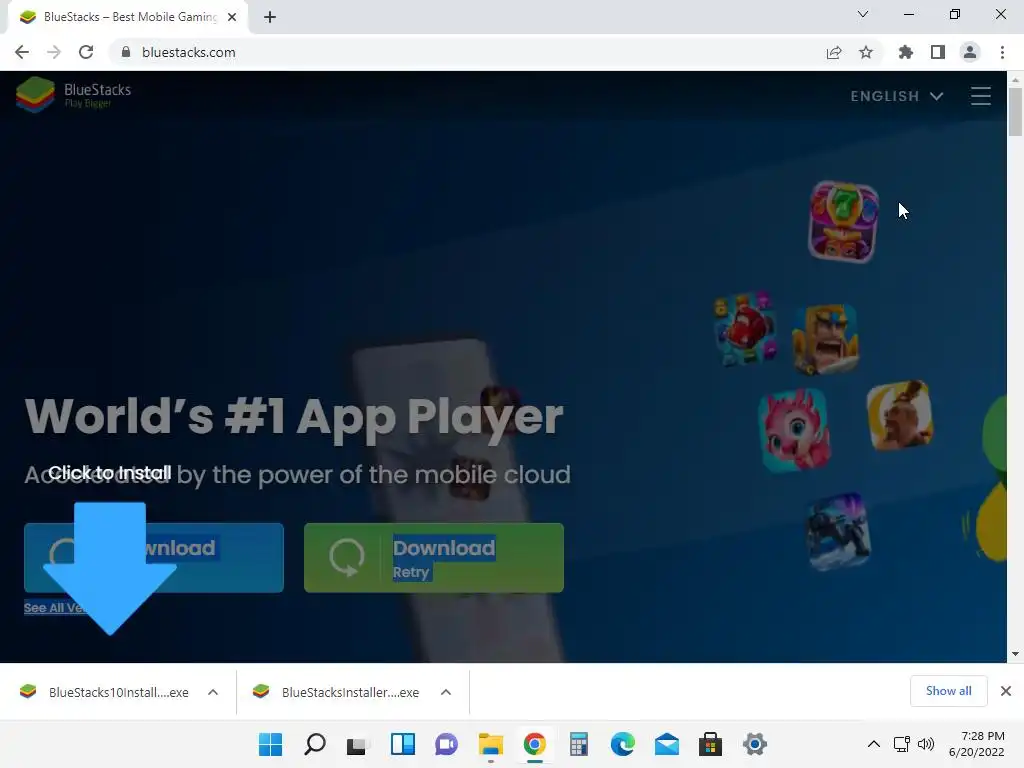Open volume control tray icon

pos(925,744)
